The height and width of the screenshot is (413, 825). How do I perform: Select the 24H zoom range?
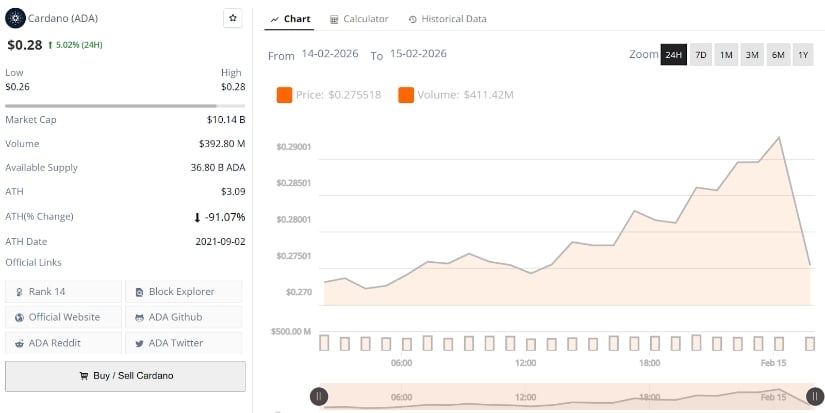[x=673, y=55]
